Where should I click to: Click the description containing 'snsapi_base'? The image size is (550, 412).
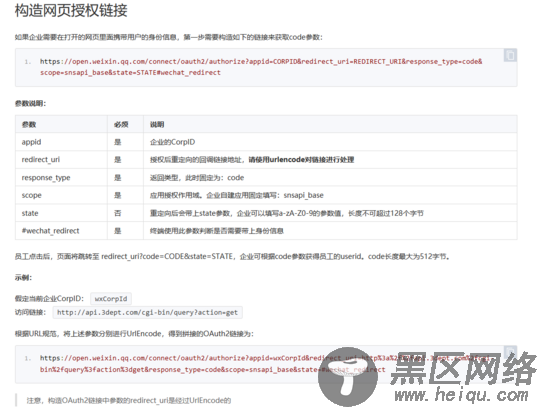(x=330, y=195)
